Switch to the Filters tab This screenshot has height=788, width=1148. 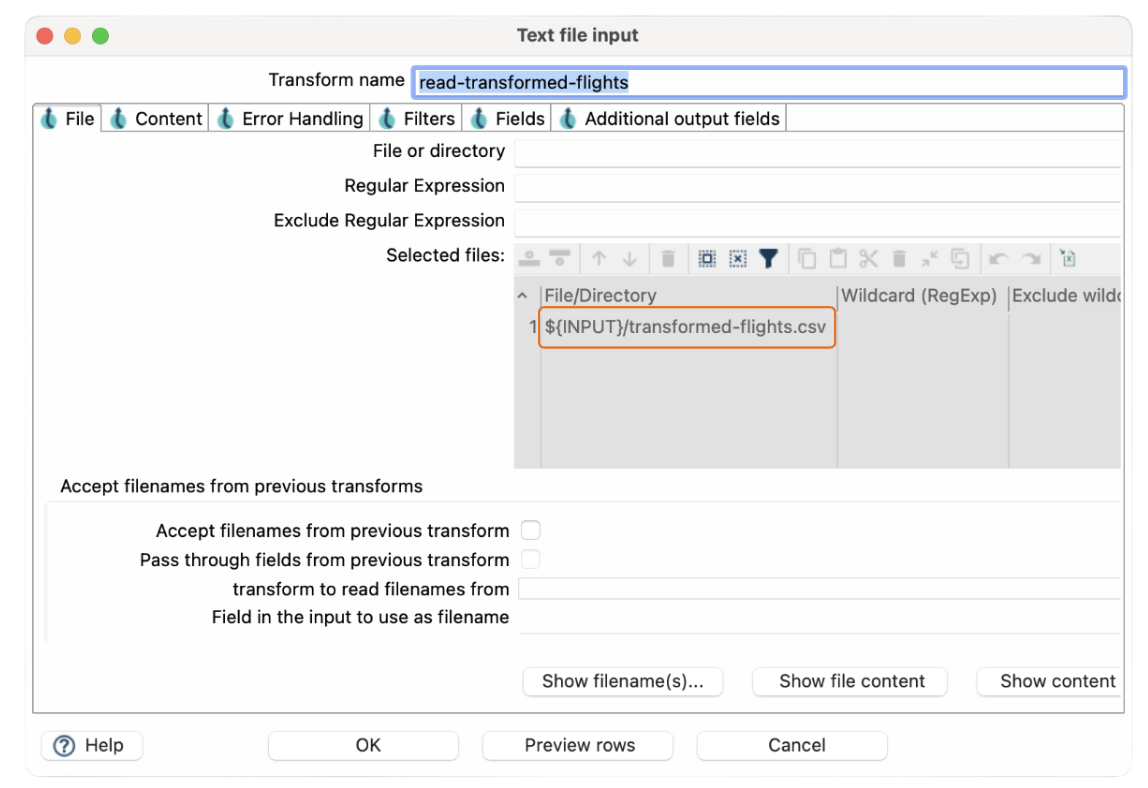(x=417, y=119)
